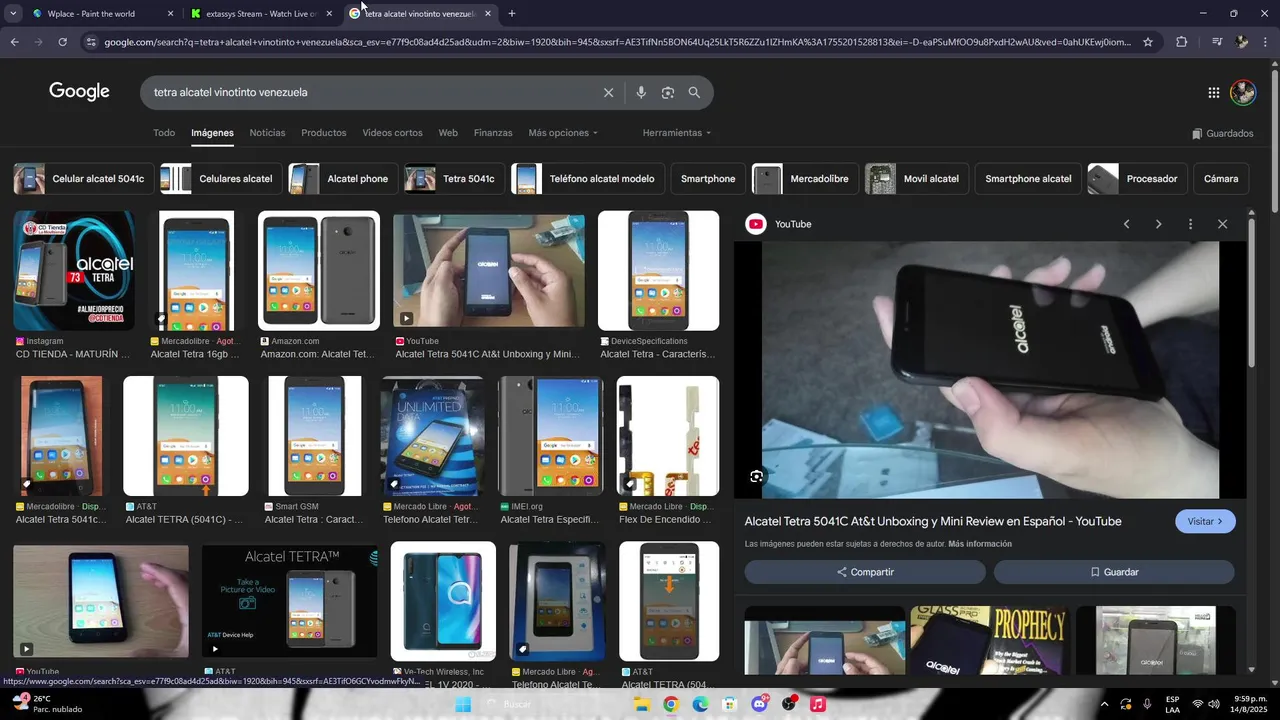Image resolution: width=1280 pixels, height=720 pixels.
Task: Filter by Tetra 5041c chip
Action: coord(454,179)
